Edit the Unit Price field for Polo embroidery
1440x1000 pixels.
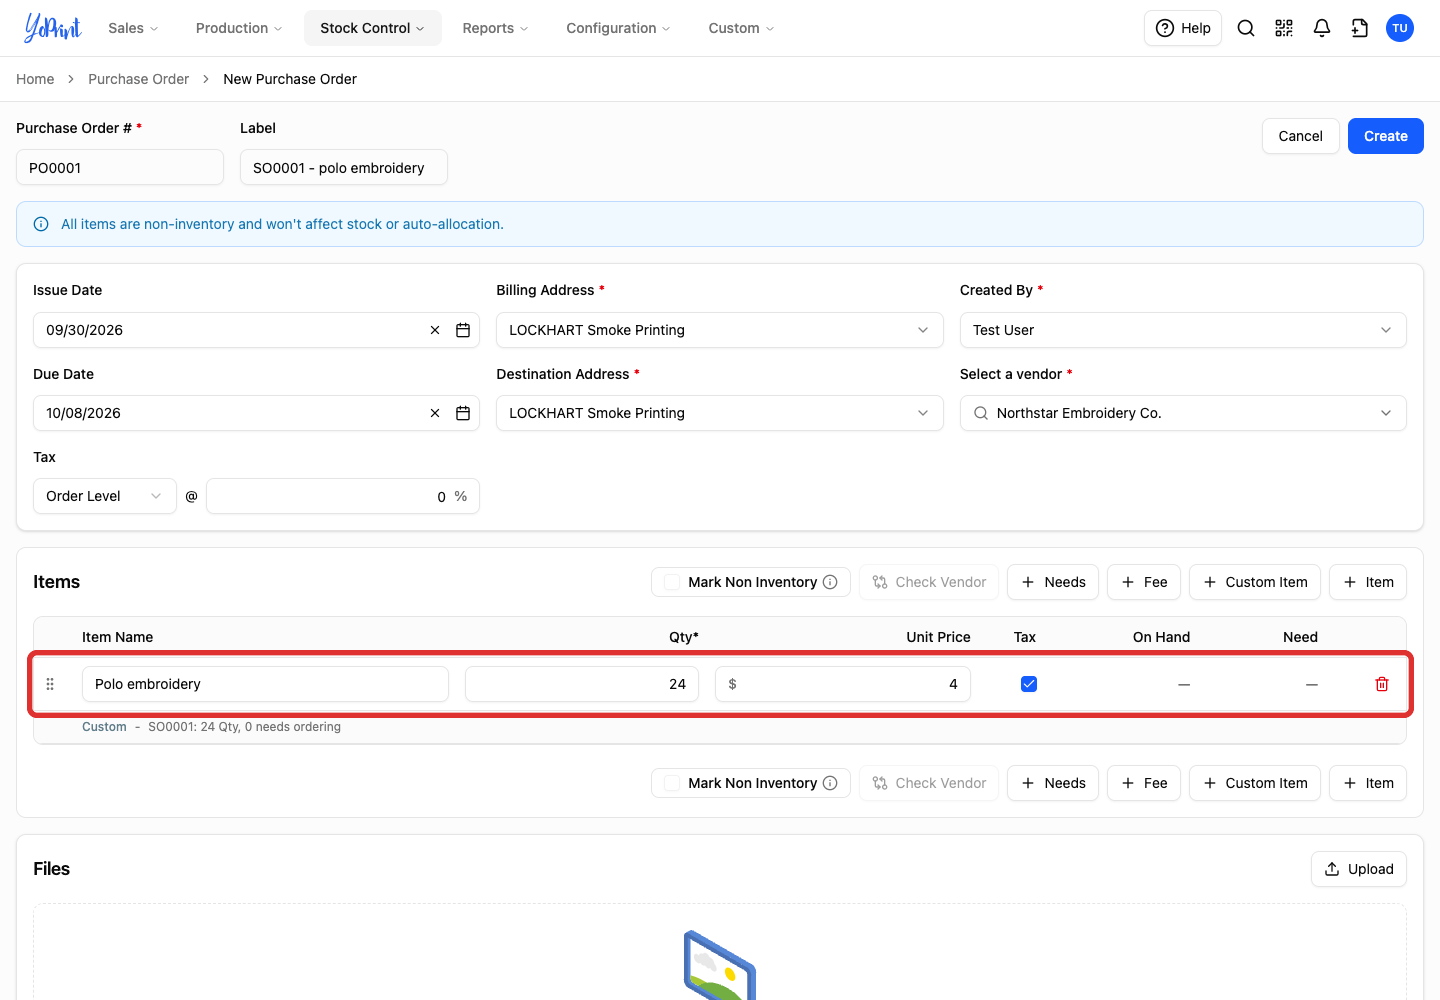(843, 684)
